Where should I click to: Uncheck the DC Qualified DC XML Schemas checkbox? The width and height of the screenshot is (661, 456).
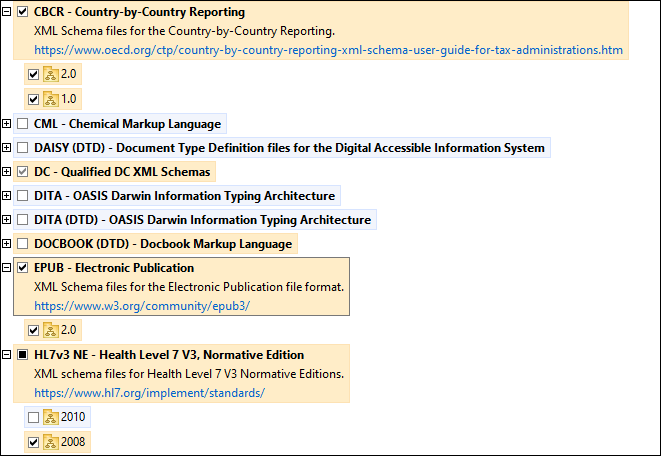(23, 172)
